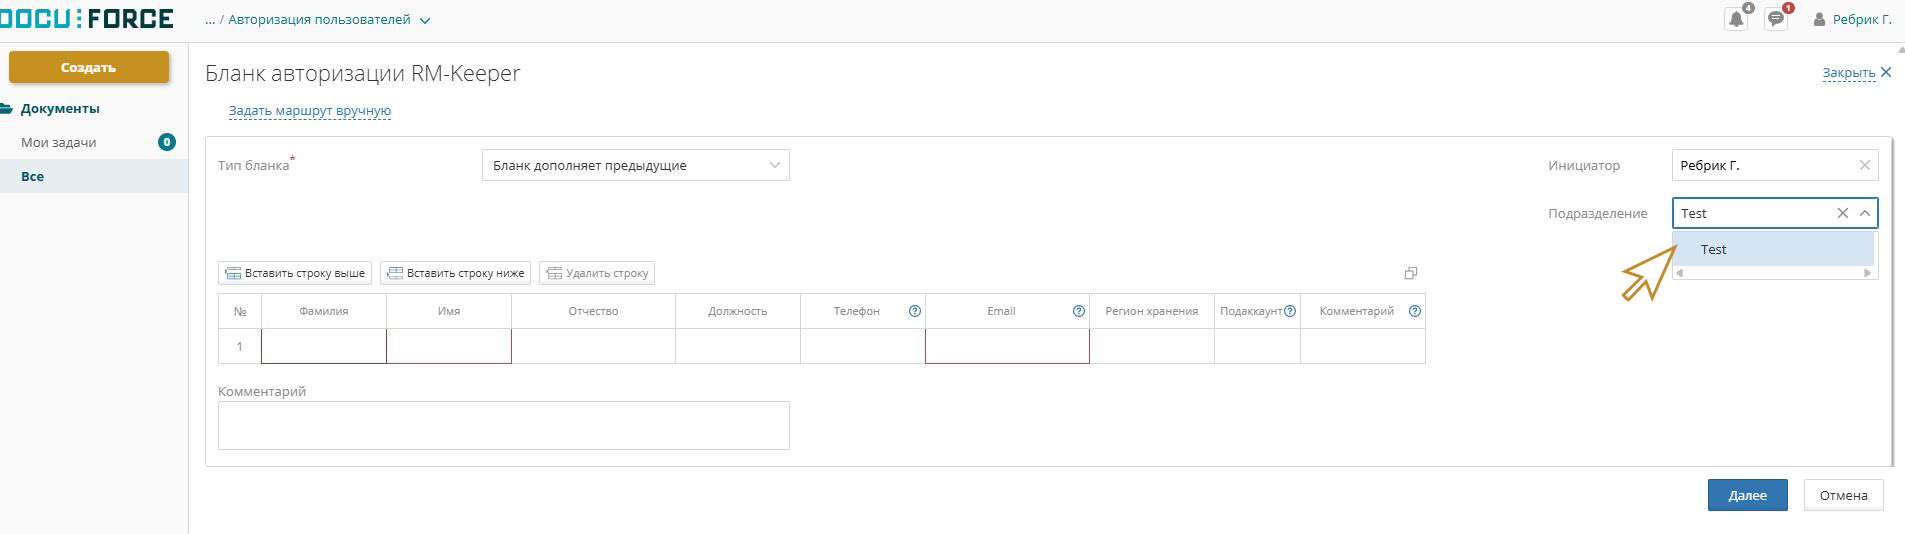
Task: Click the bottom Комментарий text area
Action: [504, 425]
